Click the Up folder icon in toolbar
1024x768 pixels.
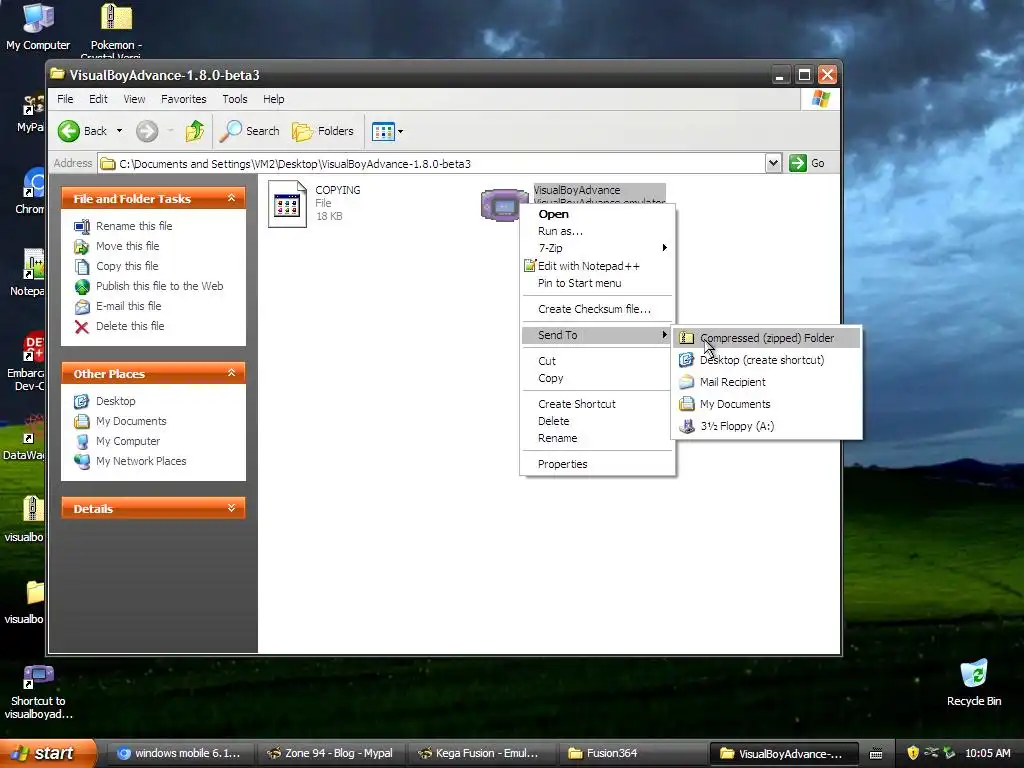click(195, 131)
